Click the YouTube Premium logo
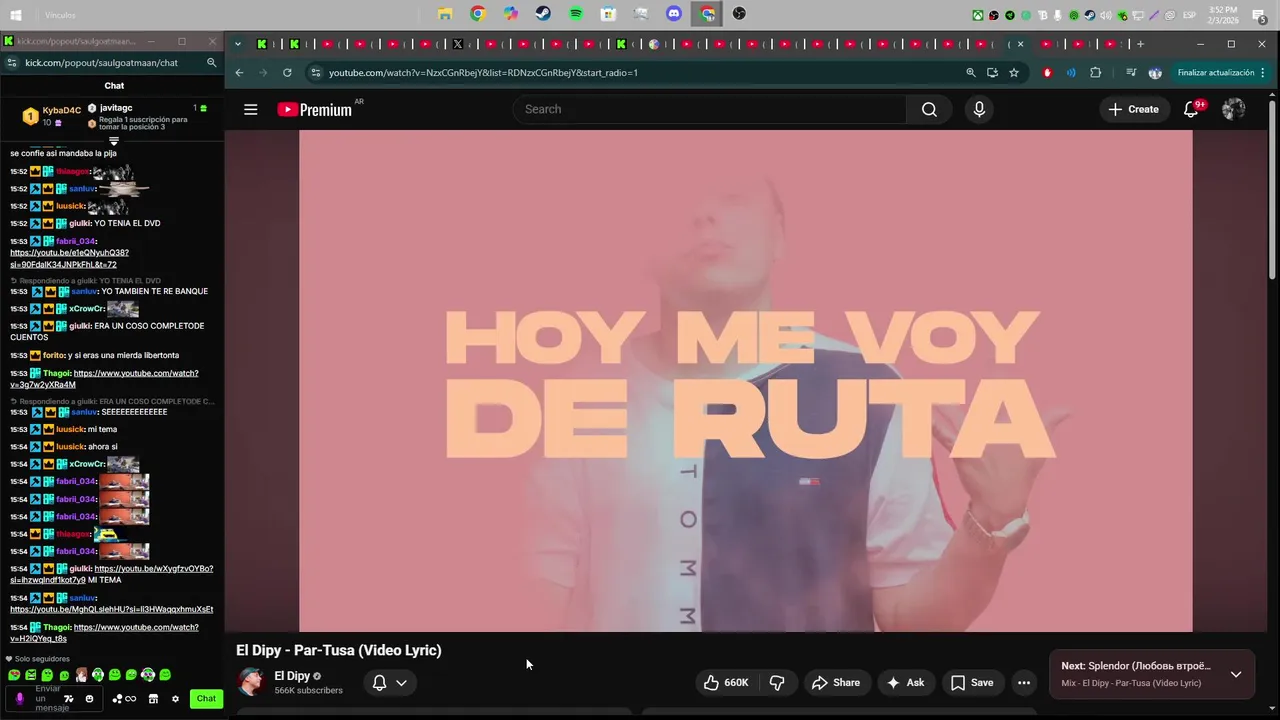Viewport: 1280px width, 720px height. pos(315,110)
